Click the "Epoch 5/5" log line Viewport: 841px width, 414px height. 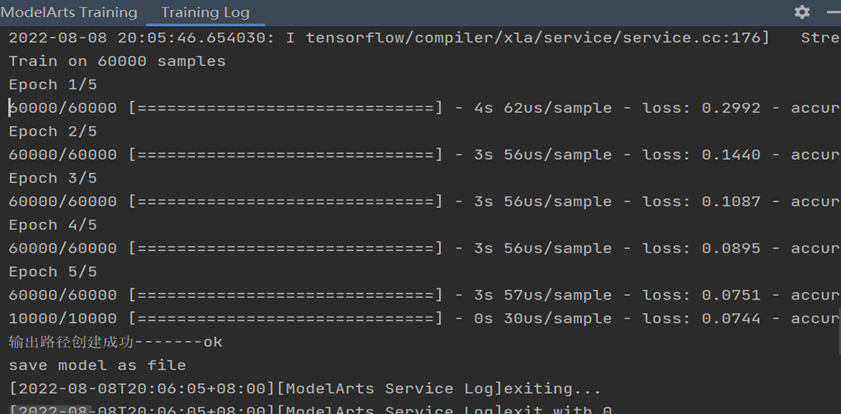tap(53, 272)
